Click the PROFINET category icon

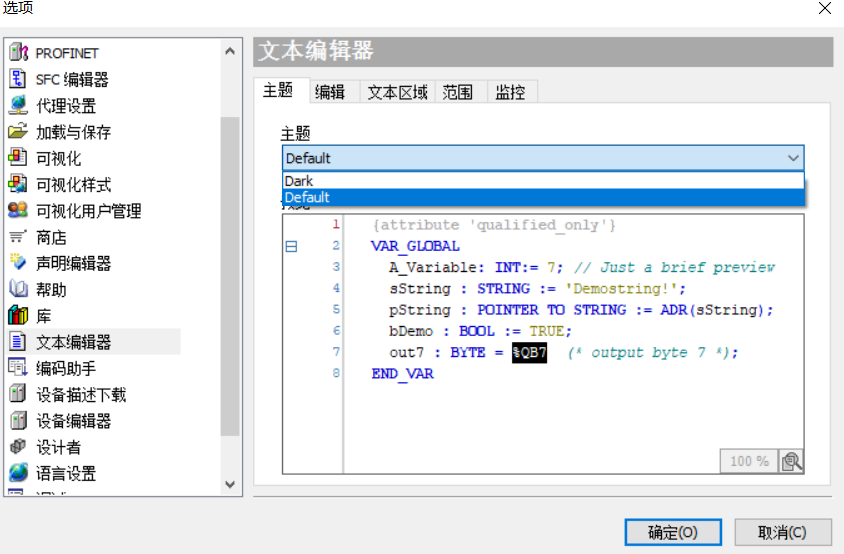coord(18,52)
